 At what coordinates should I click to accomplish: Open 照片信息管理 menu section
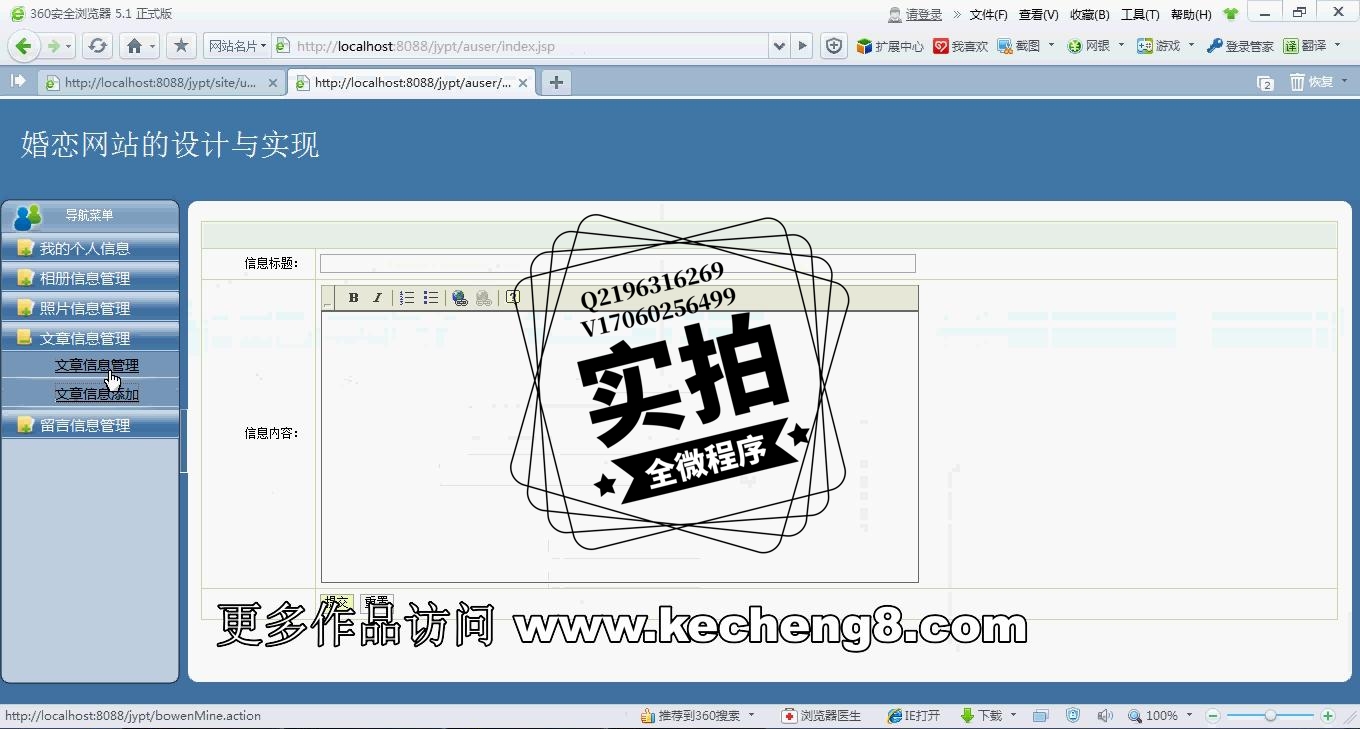(x=90, y=308)
